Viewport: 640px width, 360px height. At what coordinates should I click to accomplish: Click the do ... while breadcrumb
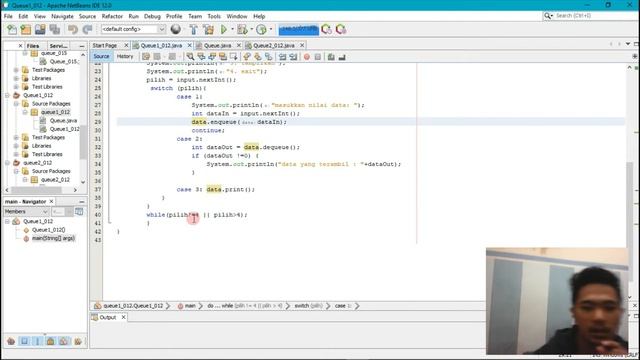[x=245, y=306]
